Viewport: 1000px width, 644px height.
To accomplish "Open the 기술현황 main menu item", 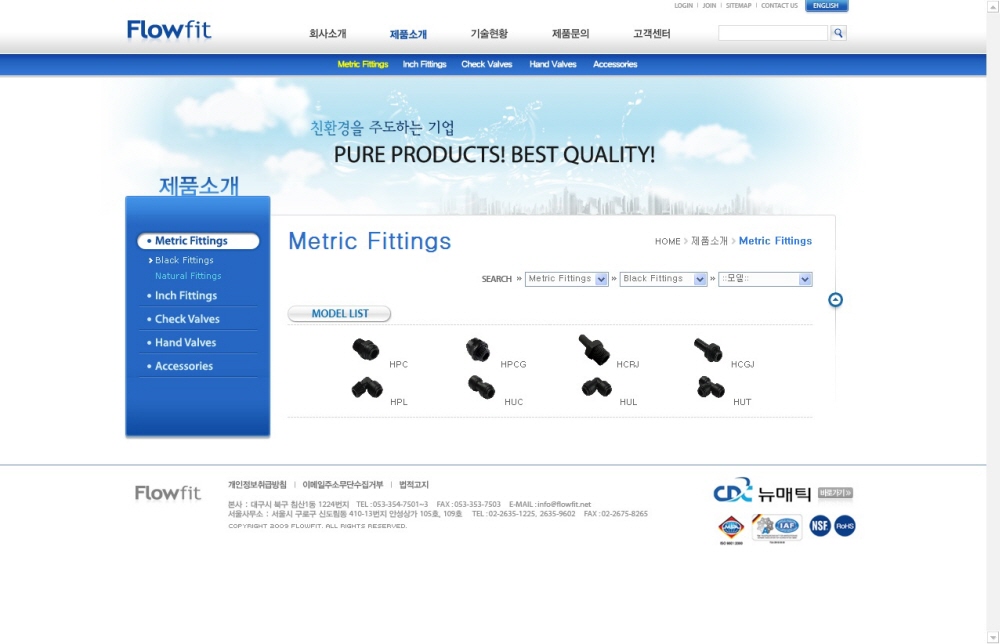I will click(489, 34).
